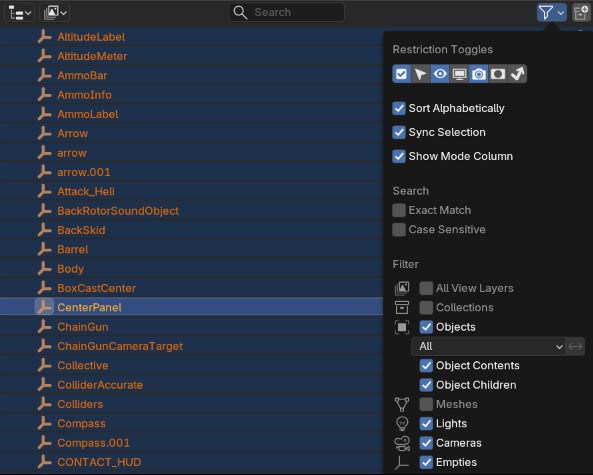Click the Lights bulb icon
The height and width of the screenshot is (475, 593).
402,423
